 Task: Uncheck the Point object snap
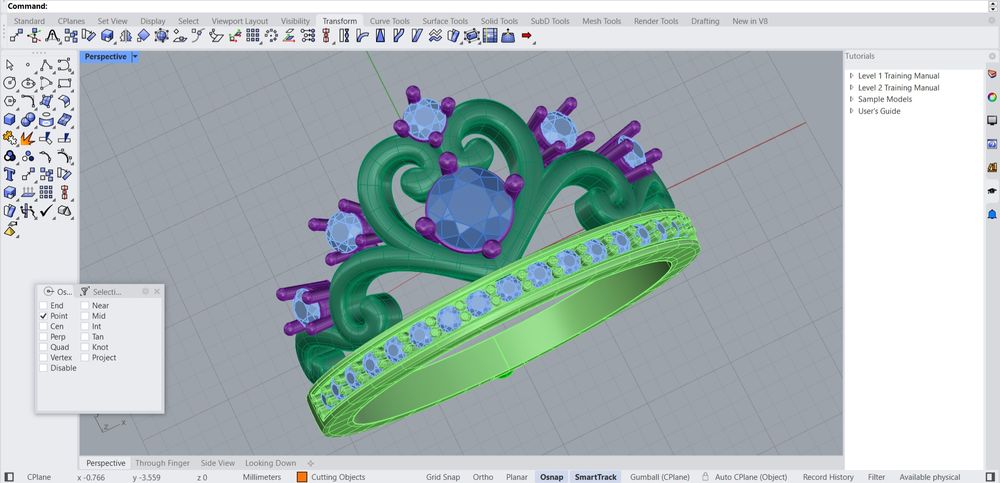point(43,316)
